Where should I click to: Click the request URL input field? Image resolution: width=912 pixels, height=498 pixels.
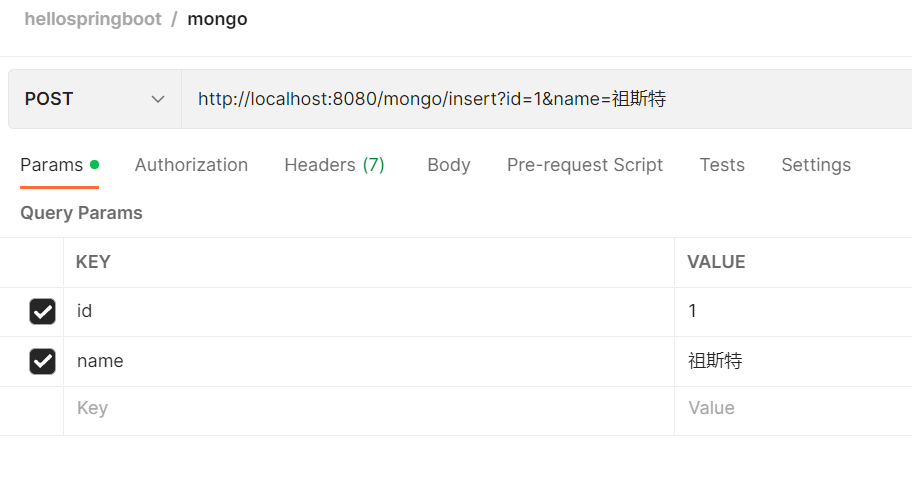coord(540,99)
